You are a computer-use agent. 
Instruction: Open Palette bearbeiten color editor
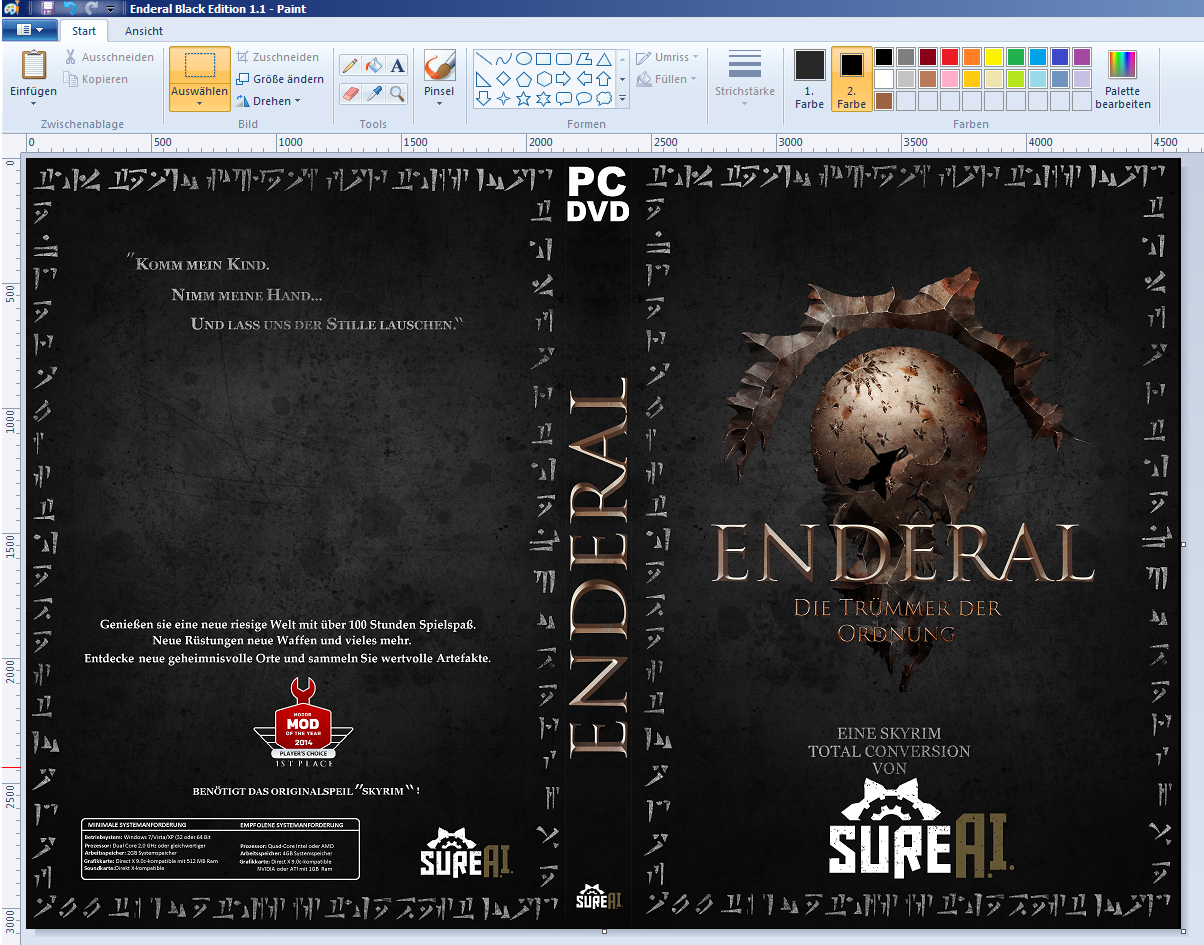click(1122, 79)
